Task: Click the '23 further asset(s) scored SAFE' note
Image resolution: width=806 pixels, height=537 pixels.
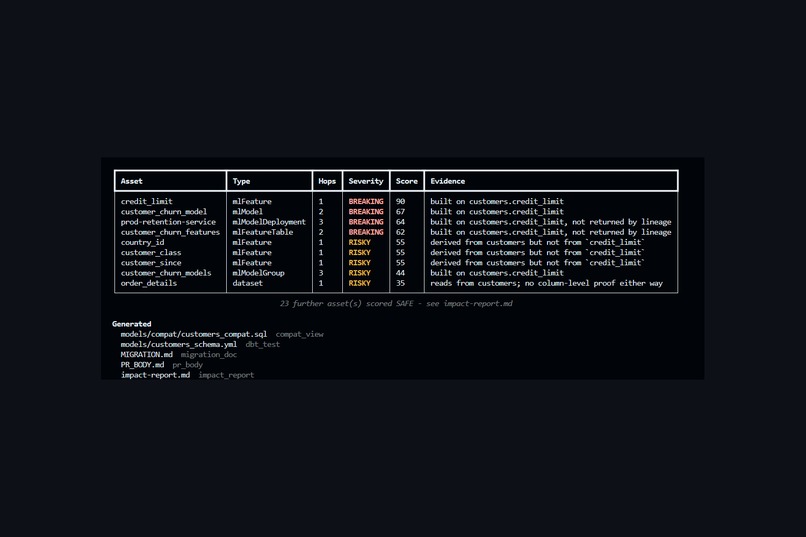Action: (396, 304)
